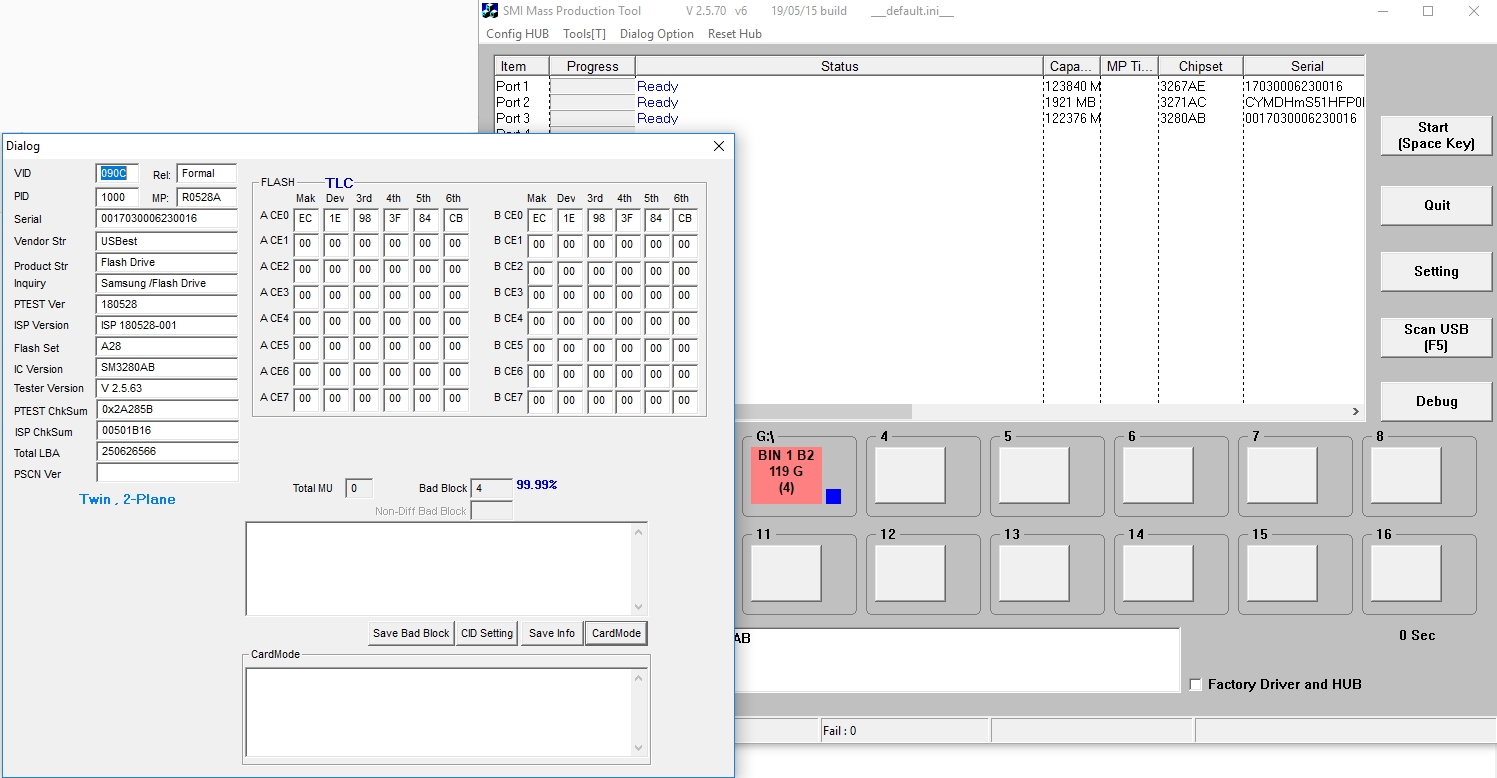
Task: Click the Status column header
Action: tap(839, 66)
